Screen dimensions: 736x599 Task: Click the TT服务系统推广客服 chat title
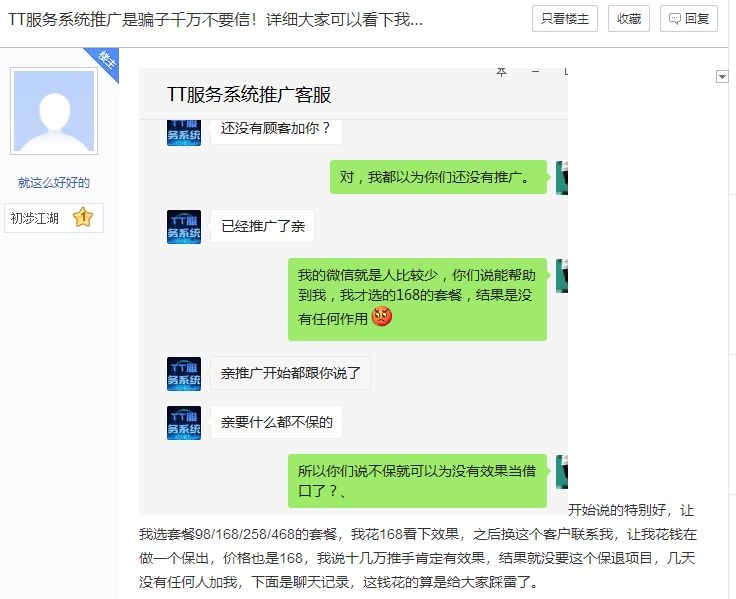(x=249, y=95)
